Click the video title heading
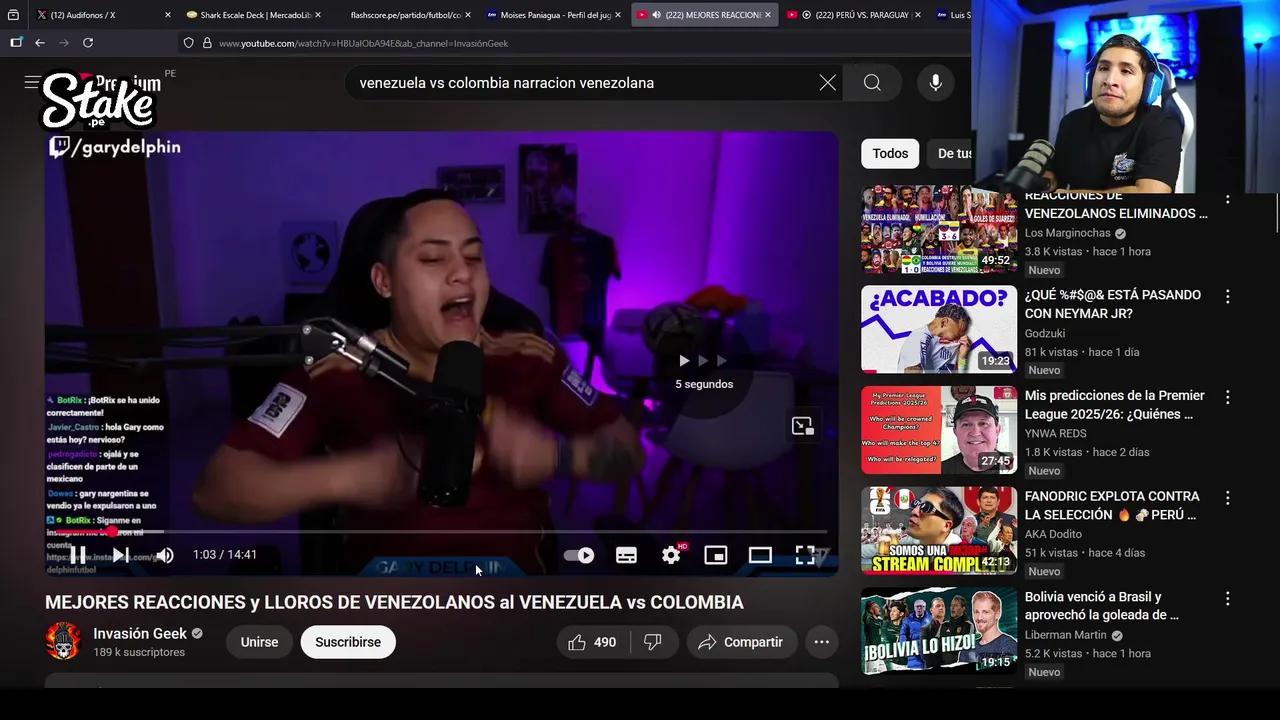The width and height of the screenshot is (1280, 720). (394, 602)
